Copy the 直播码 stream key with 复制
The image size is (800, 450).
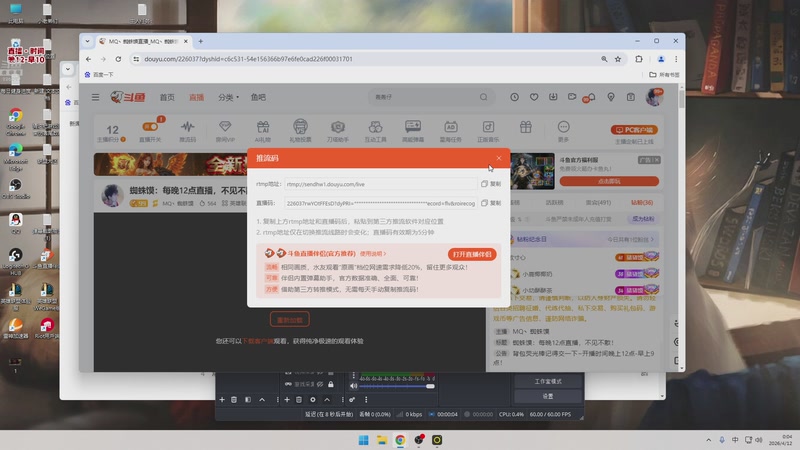point(491,203)
